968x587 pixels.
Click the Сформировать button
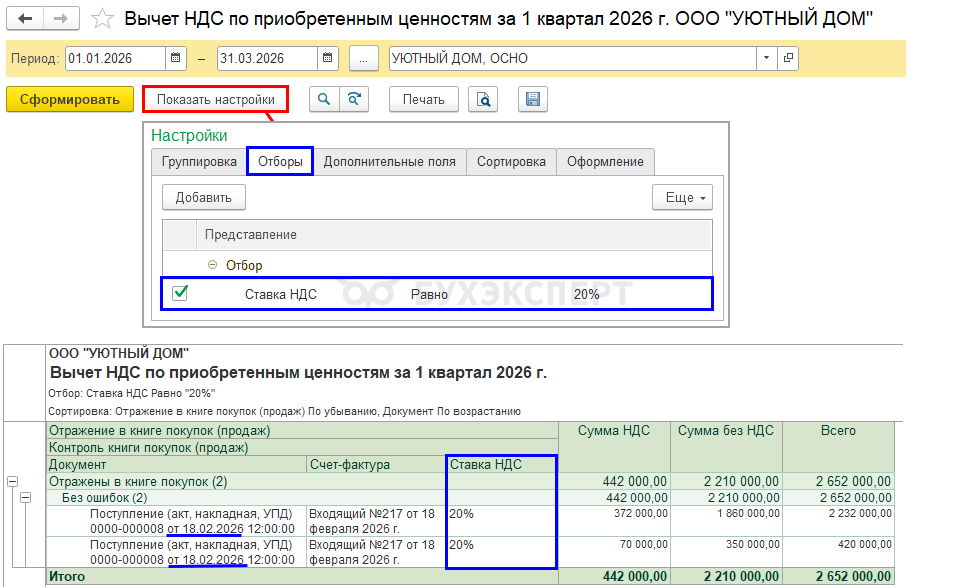pyautogui.click(x=70, y=99)
